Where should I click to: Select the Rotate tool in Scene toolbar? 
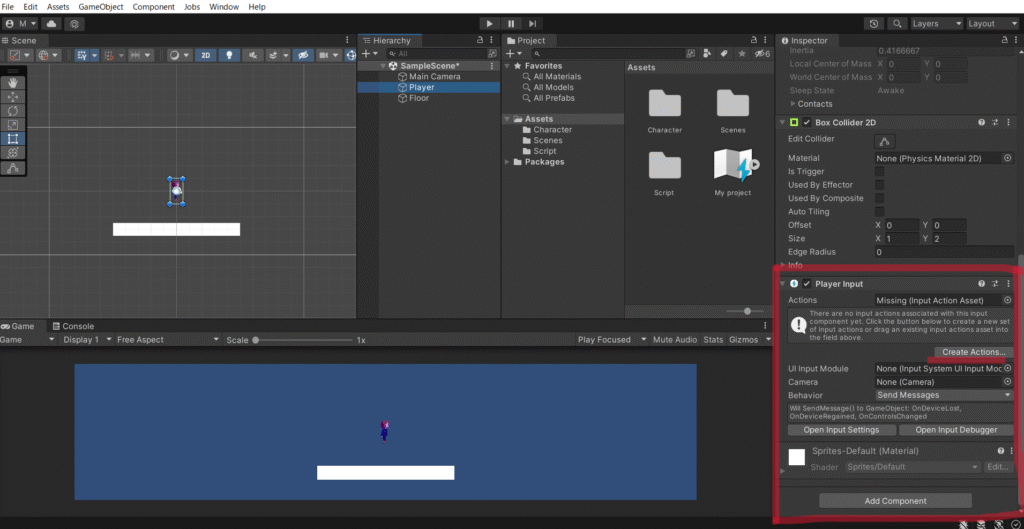14,110
